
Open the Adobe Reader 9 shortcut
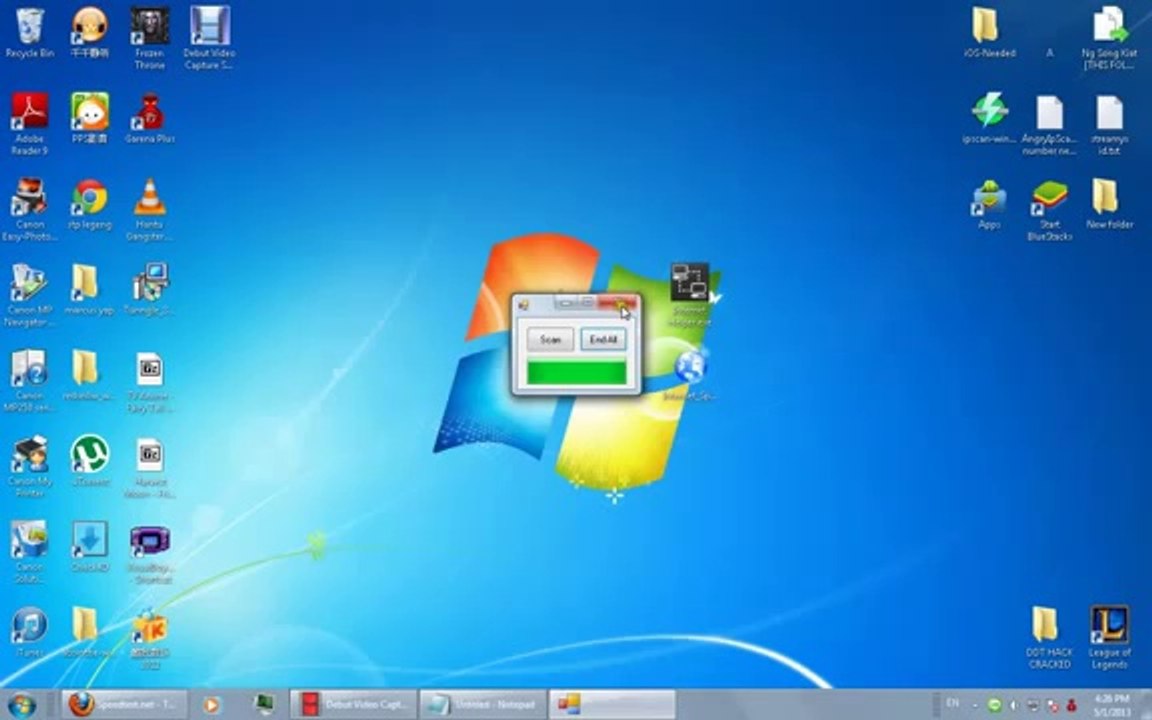(29, 123)
